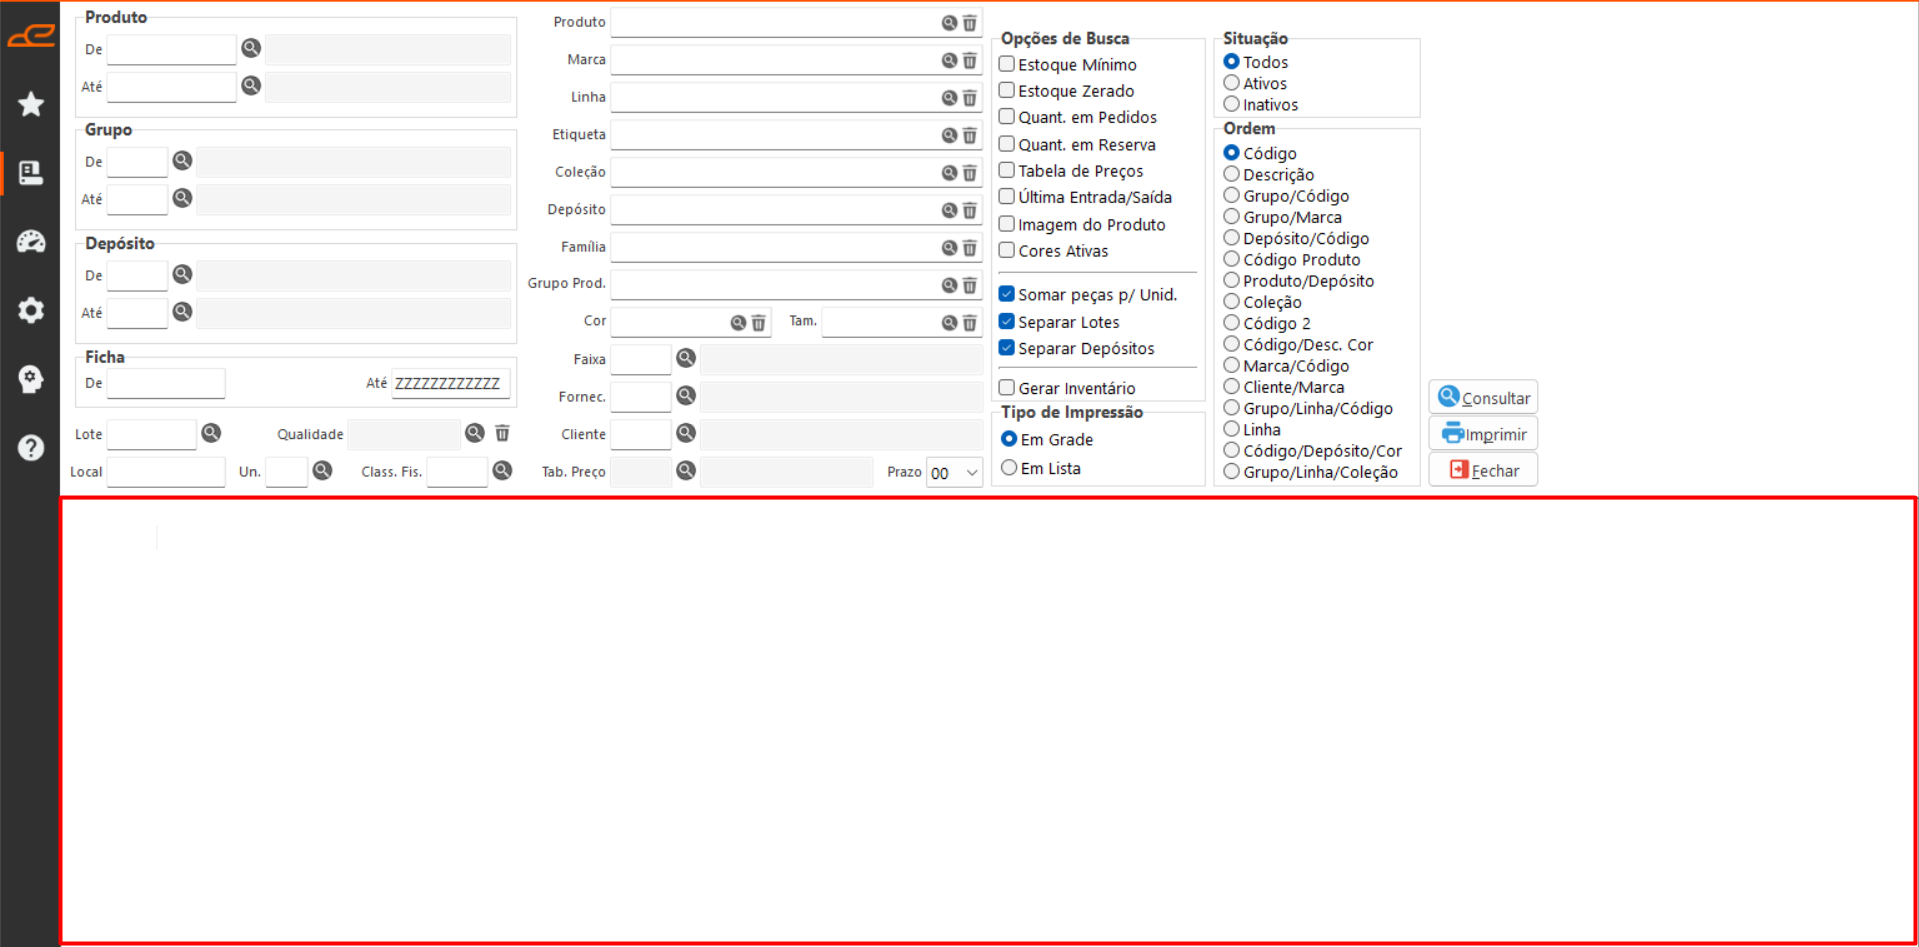This screenshot has height=947, width=1919.
Task: Click the search icon in Coleção field
Action: pos(949,173)
